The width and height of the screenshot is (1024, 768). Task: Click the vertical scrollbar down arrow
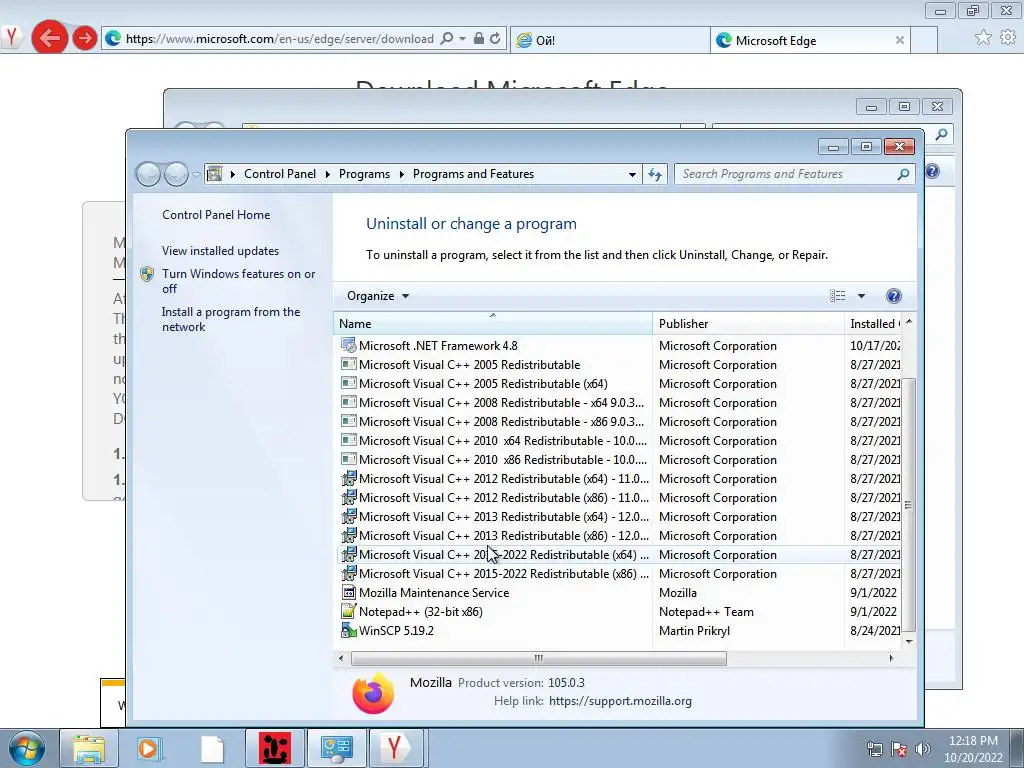(x=908, y=642)
